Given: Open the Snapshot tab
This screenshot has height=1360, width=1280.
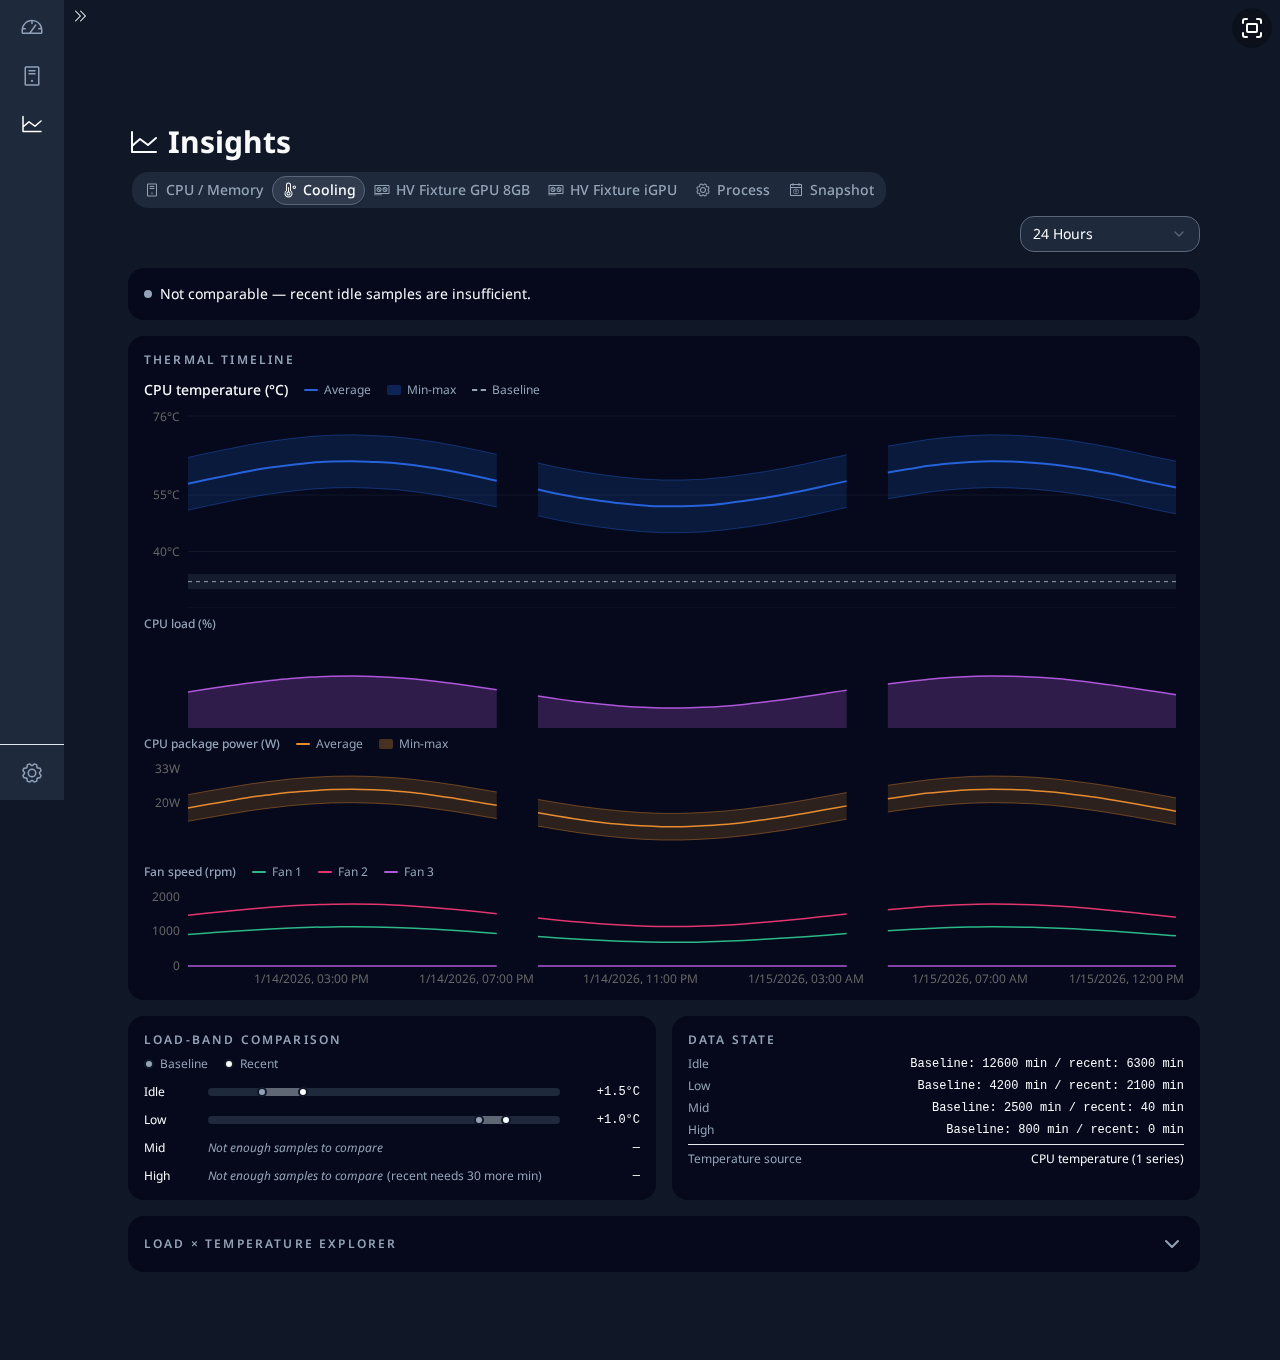Looking at the screenshot, I should click(x=831, y=190).
